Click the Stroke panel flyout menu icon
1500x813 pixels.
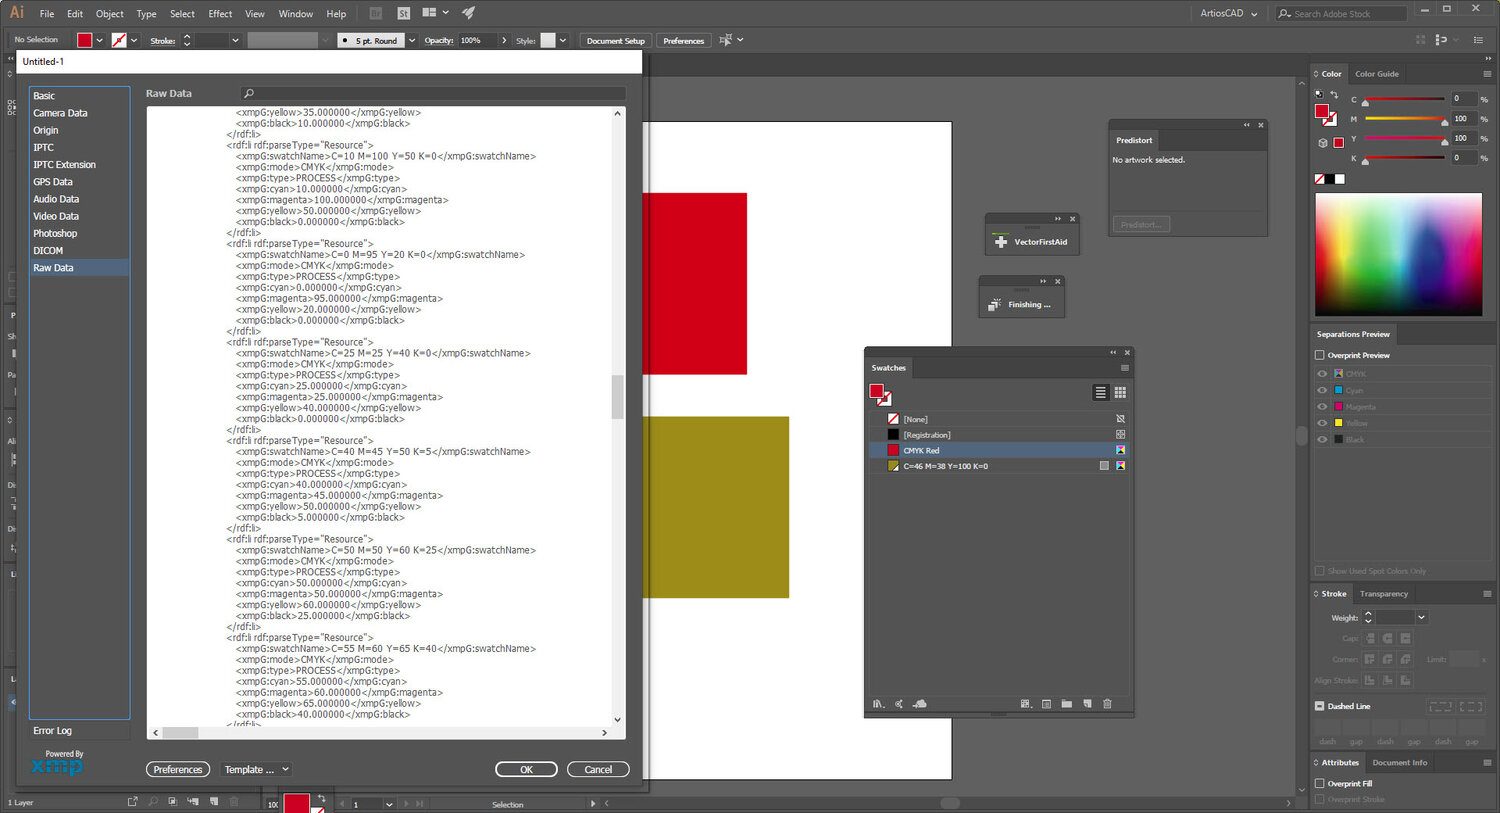[x=1487, y=594]
